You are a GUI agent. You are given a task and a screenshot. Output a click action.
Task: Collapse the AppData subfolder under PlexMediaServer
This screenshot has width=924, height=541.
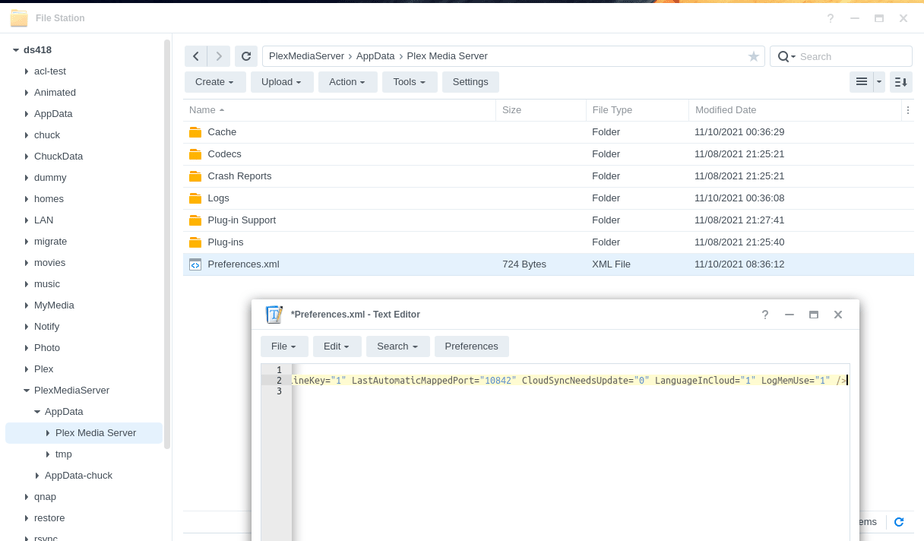tap(37, 411)
